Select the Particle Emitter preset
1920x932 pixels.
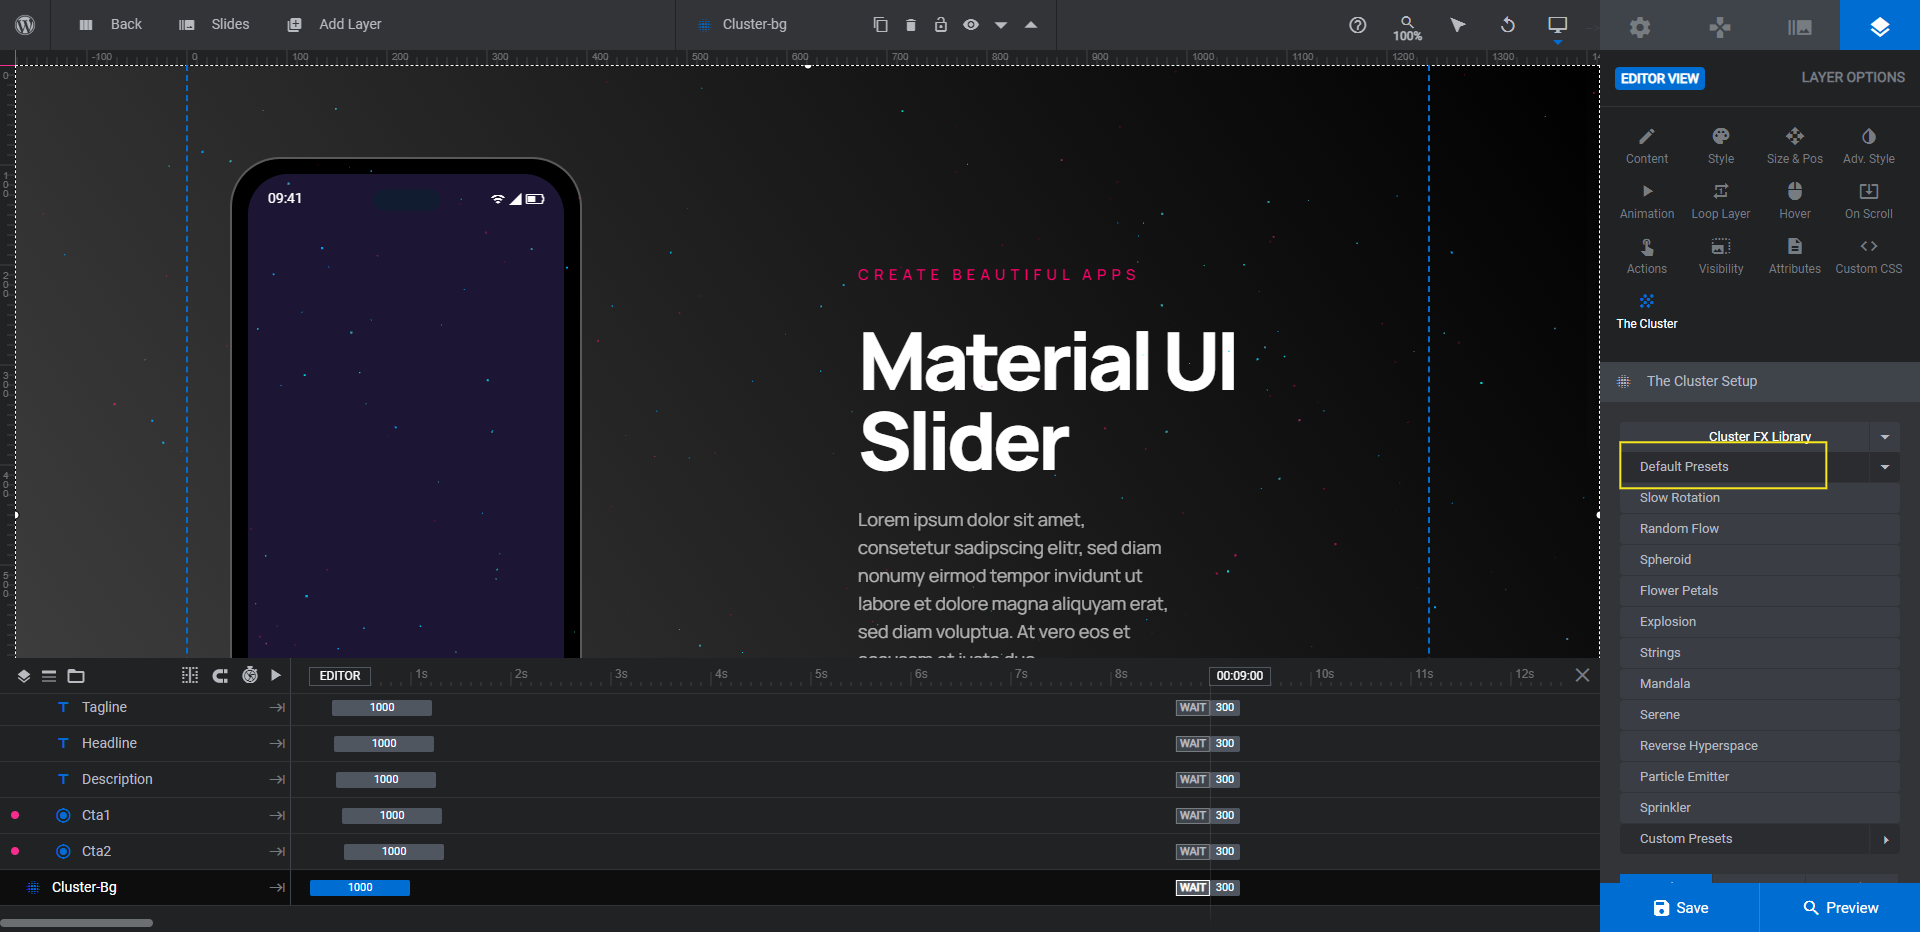pyautogui.click(x=1760, y=777)
